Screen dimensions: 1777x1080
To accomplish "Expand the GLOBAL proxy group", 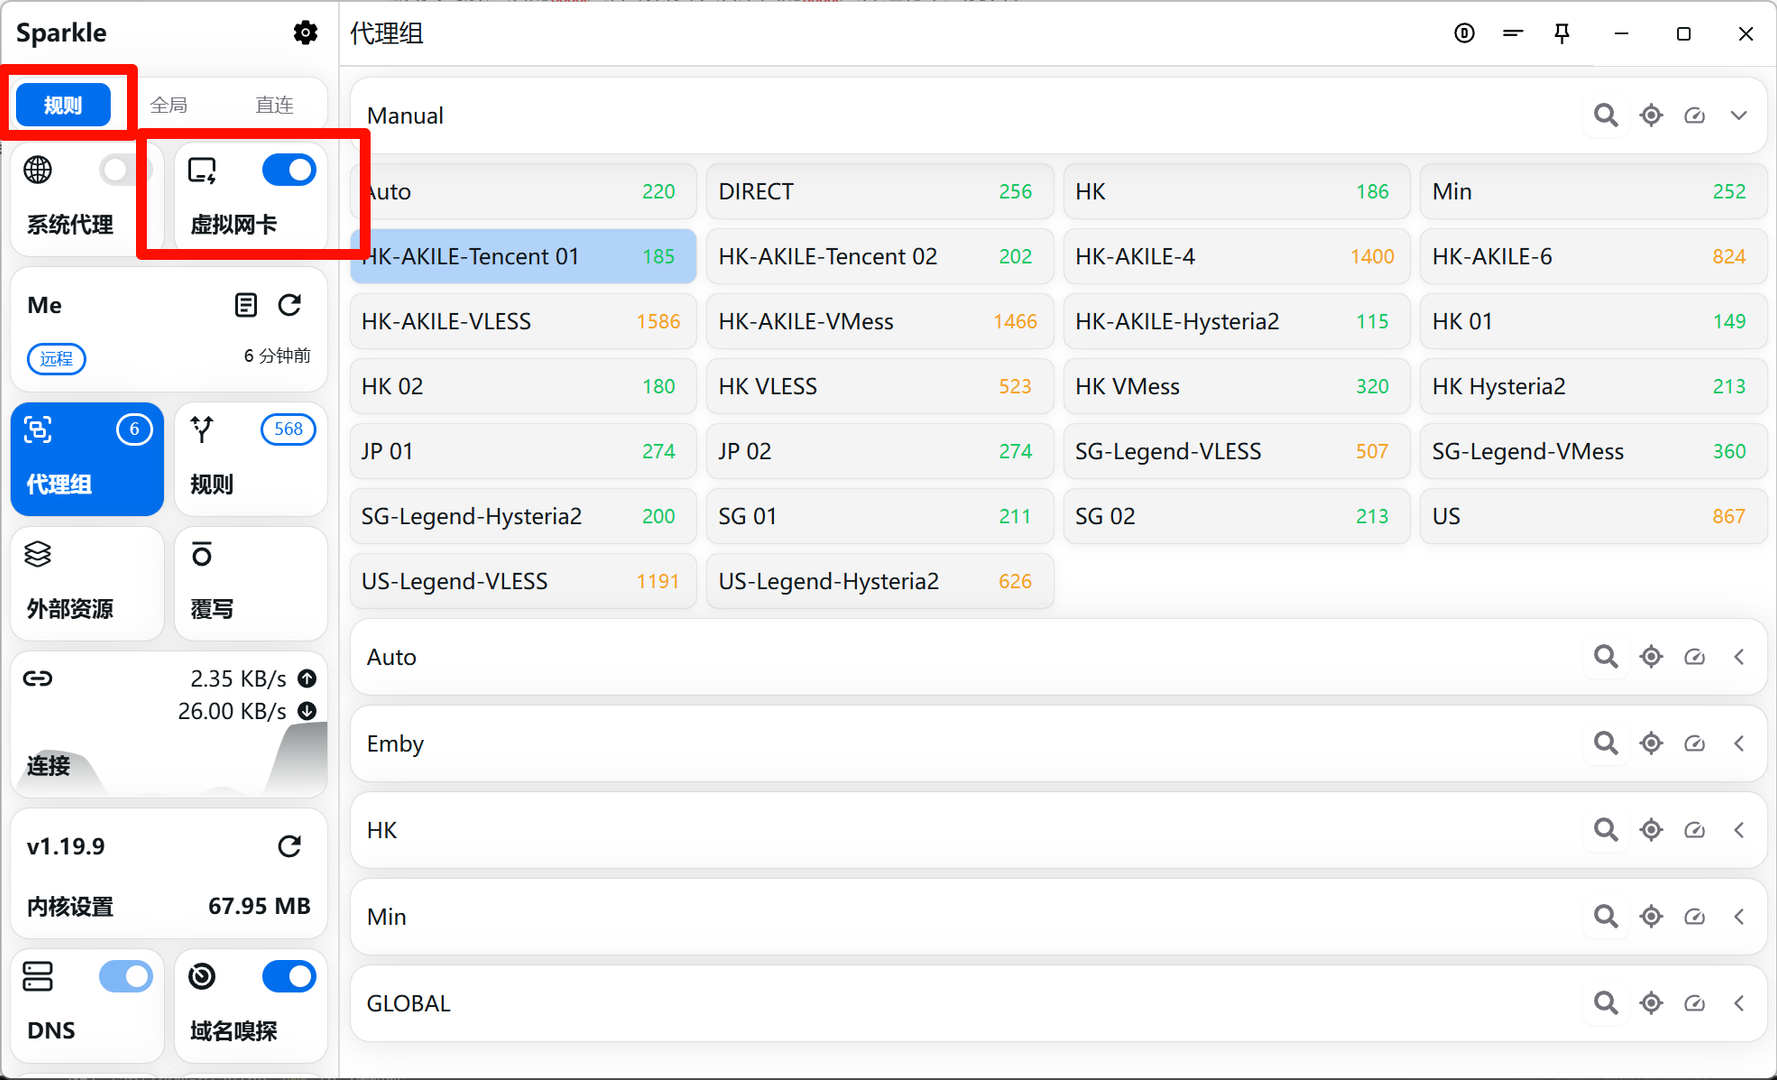I will [x=1739, y=1003].
